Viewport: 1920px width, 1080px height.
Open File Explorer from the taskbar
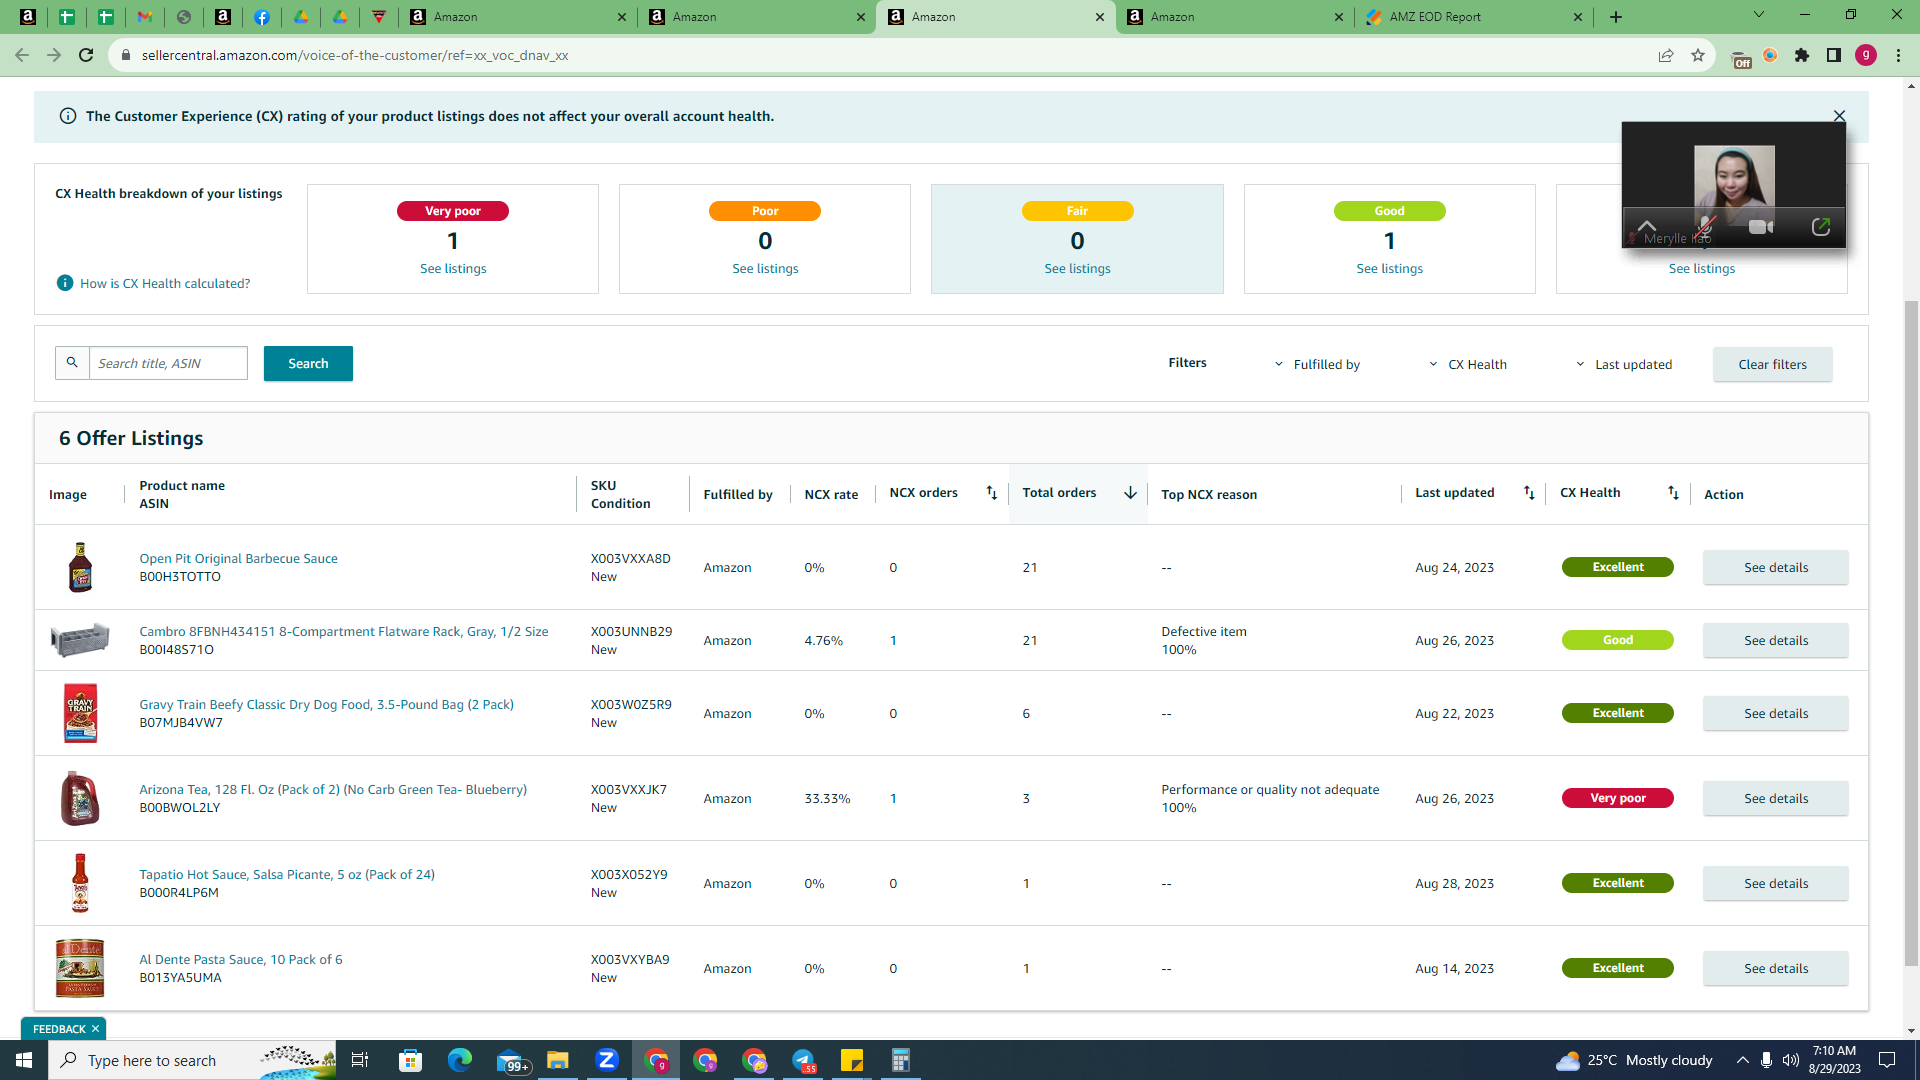coord(557,1060)
